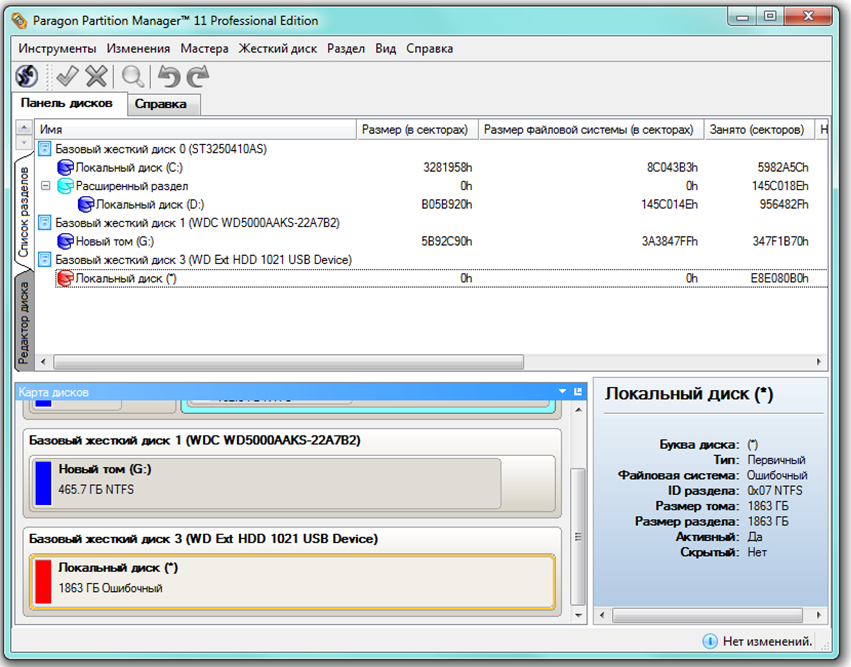
Task: Click the right arrow of partition list scrollbar
Action: pos(819,362)
